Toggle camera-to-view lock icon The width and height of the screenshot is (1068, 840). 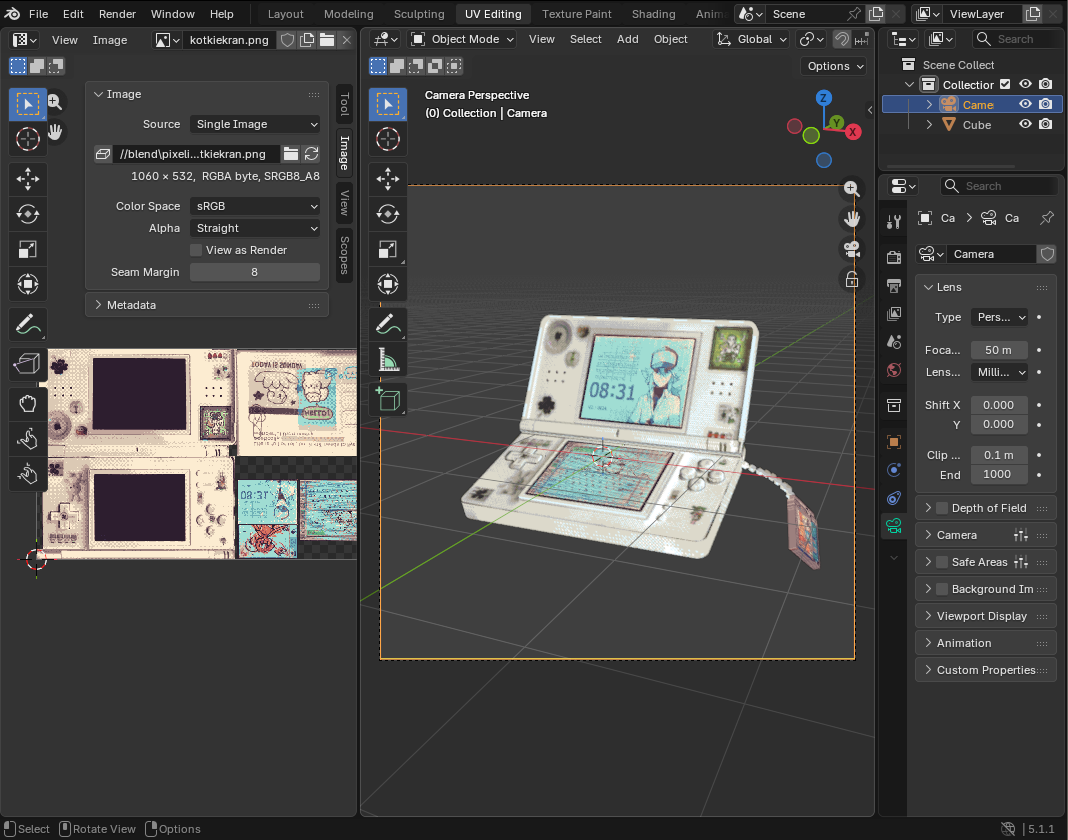click(x=851, y=279)
